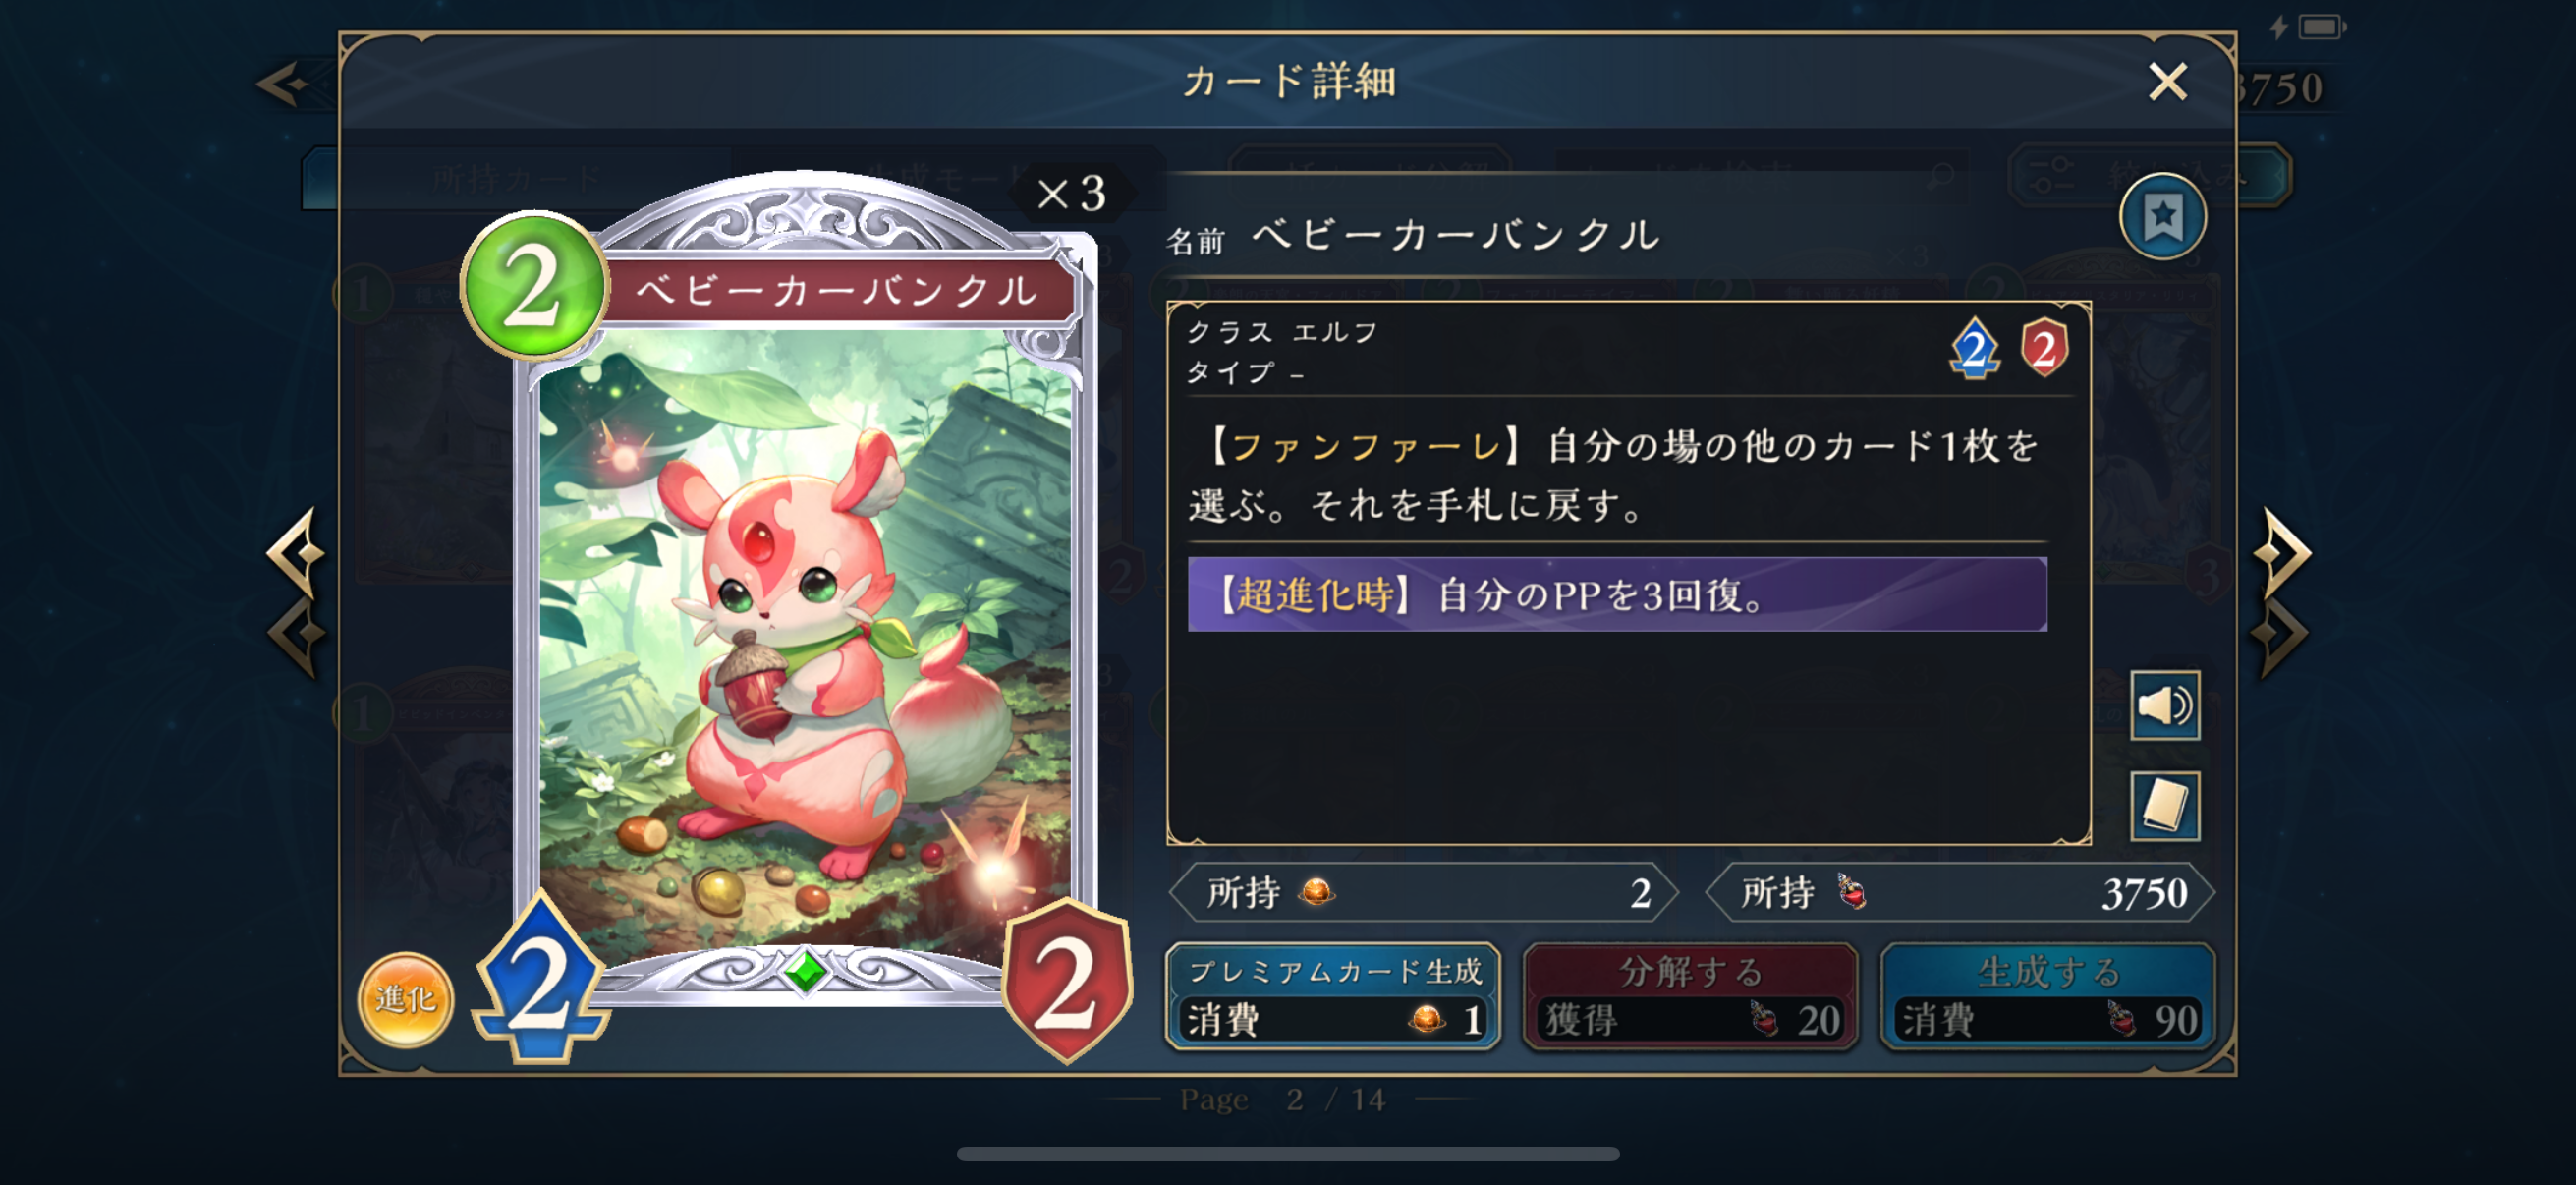Viewport: 2576px width, 1185px height.
Task: Tap the red defense shield on card
Action: (1066, 981)
